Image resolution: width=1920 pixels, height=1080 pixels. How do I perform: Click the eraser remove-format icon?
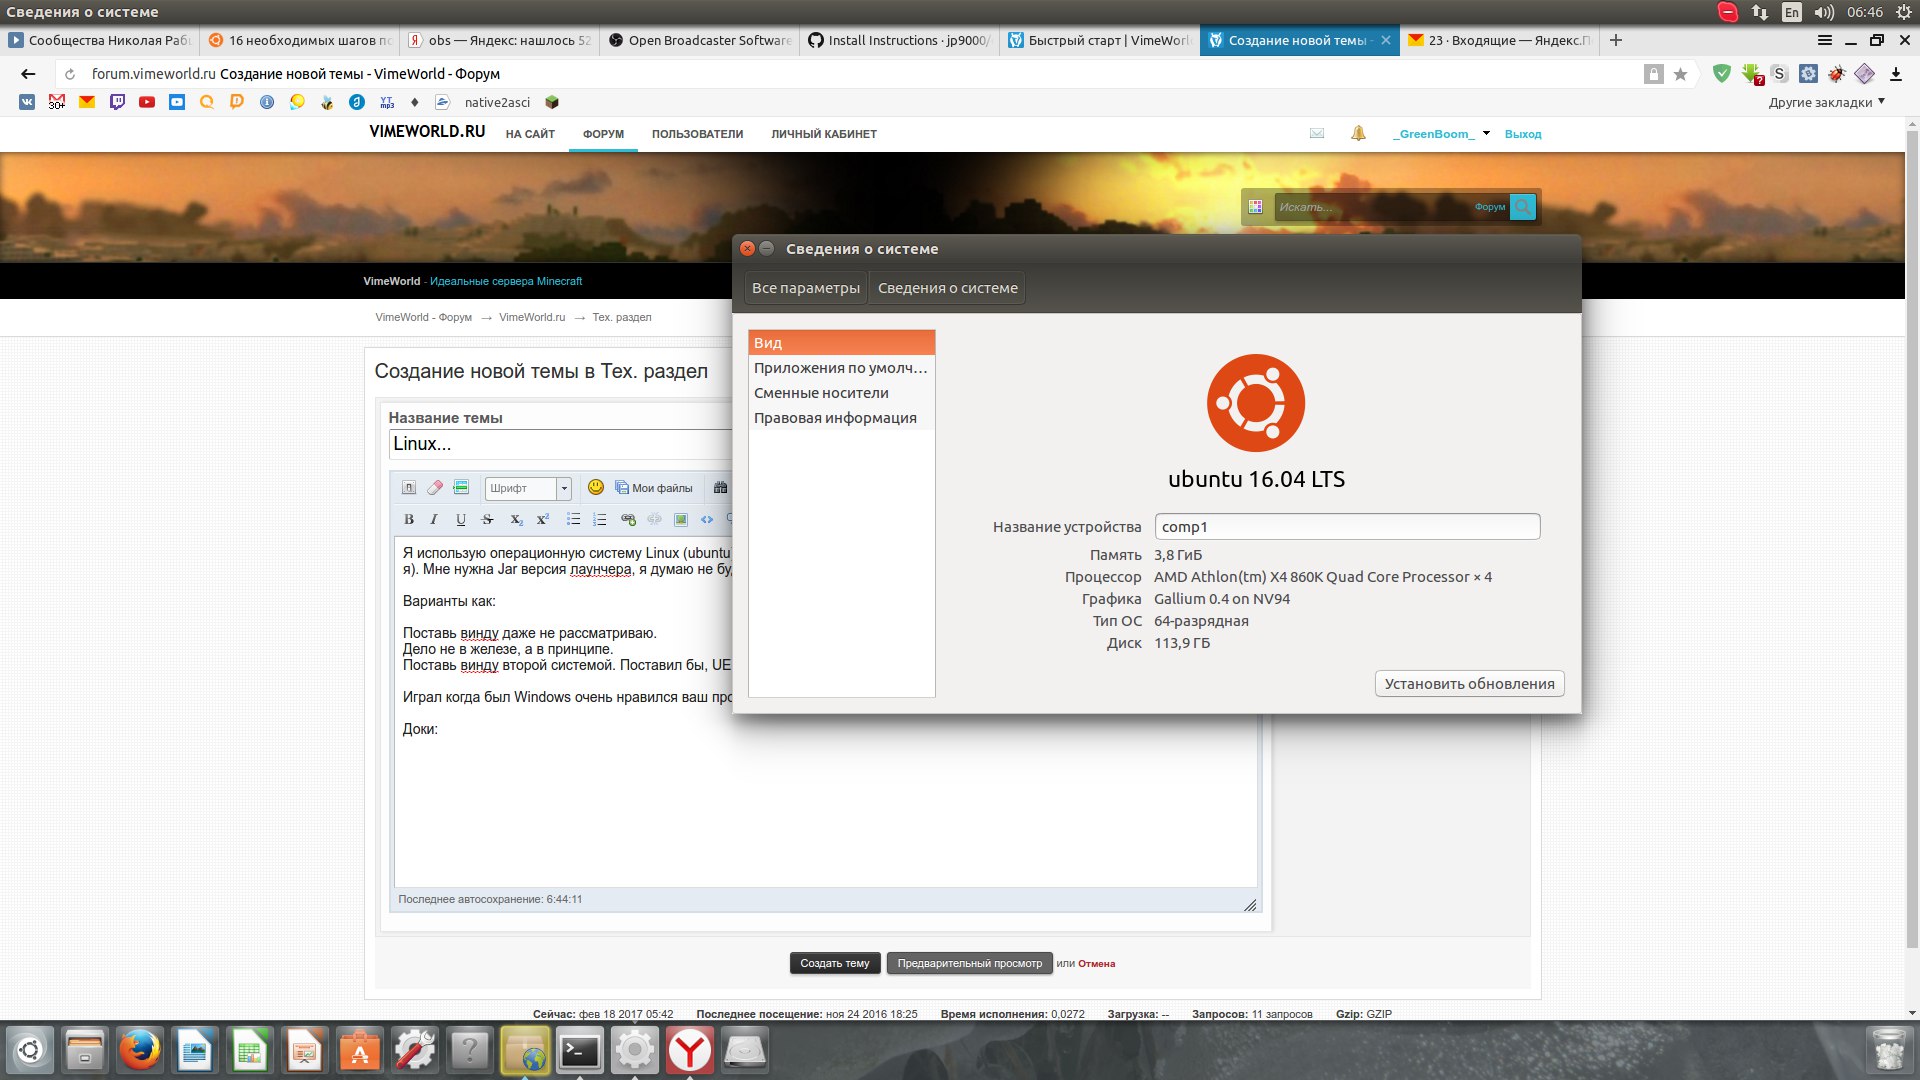pyautogui.click(x=434, y=488)
